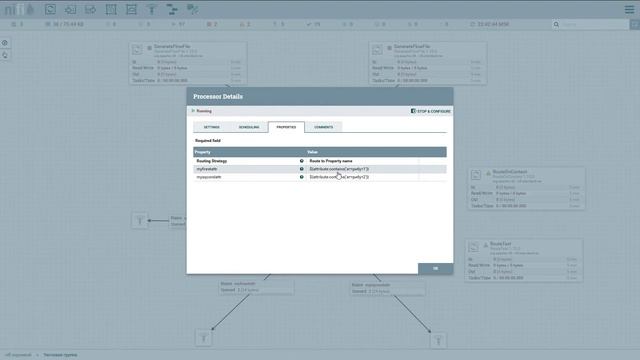Select the Processor component icon in toolbar

(x=50, y=9)
